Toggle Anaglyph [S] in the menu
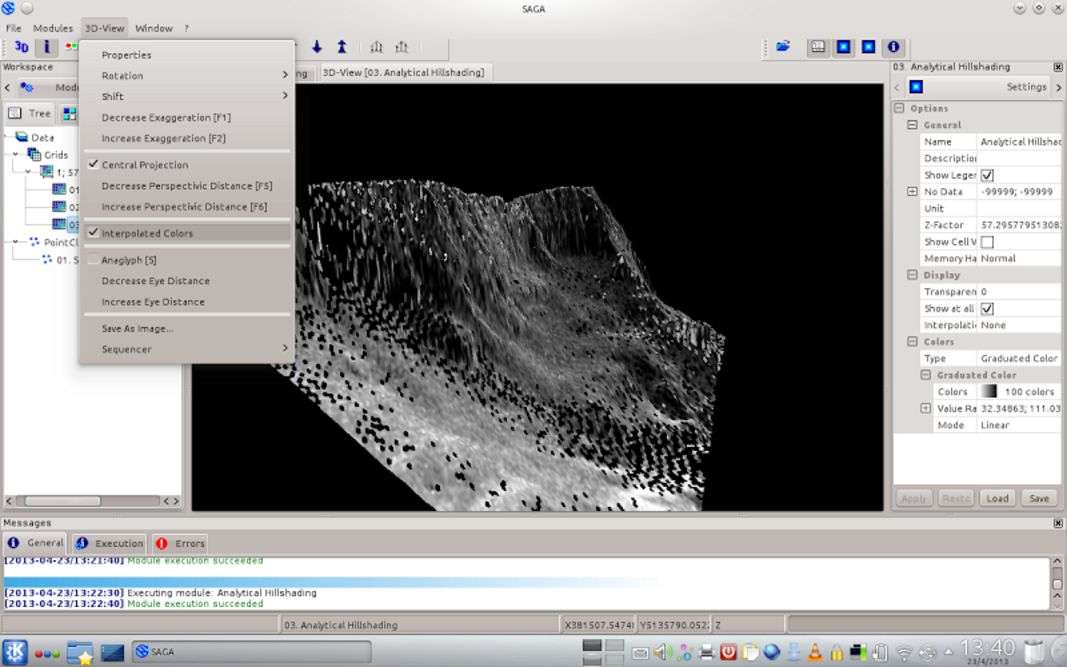 pyautogui.click(x=129, y=260)
